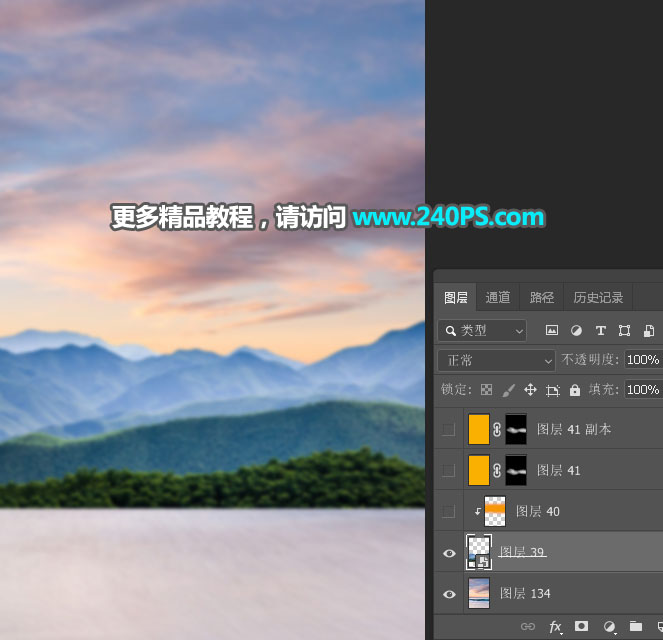The height and width of the screenshot is (640, 663).
Task: Lock layer position move icon
Action: coord(530,390)
